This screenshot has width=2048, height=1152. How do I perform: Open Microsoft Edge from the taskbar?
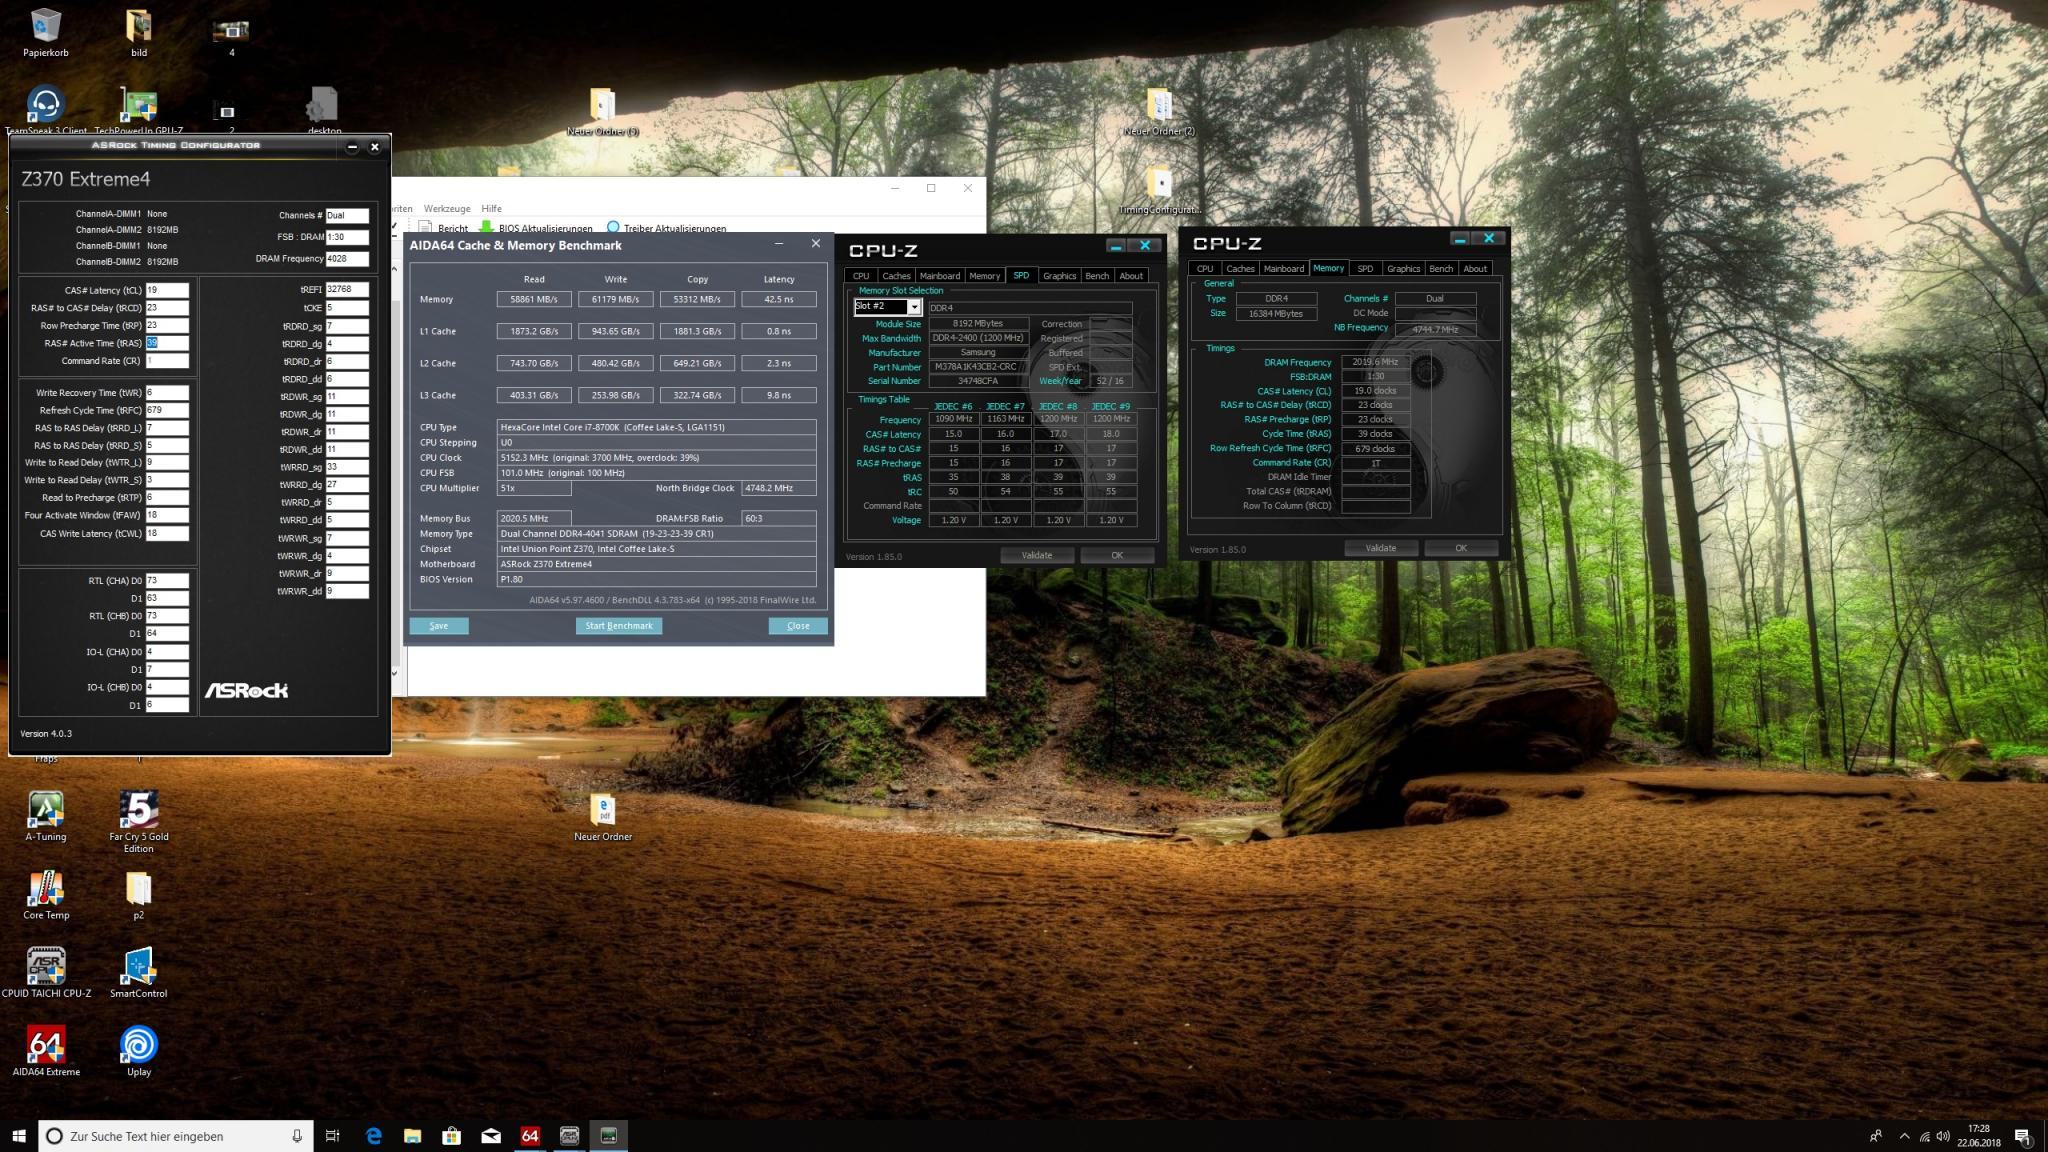click(x=374, y=1136)
